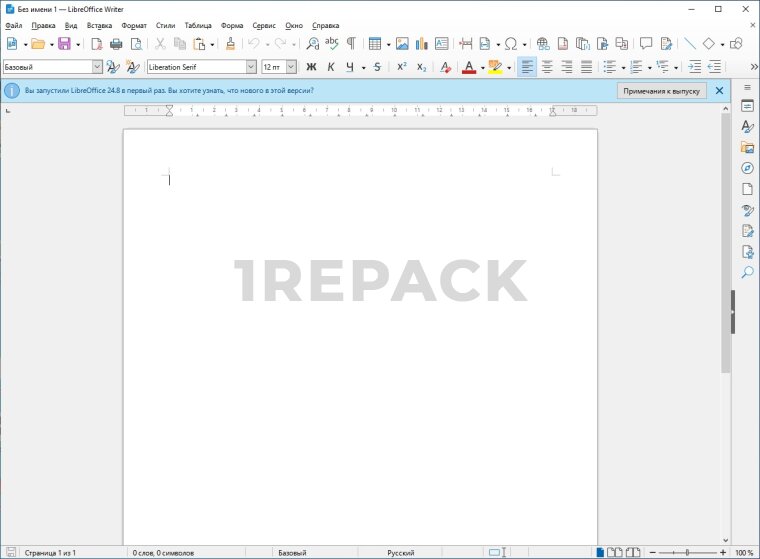Click the Clone Formatting paintbrush icon

pos(230,44)
